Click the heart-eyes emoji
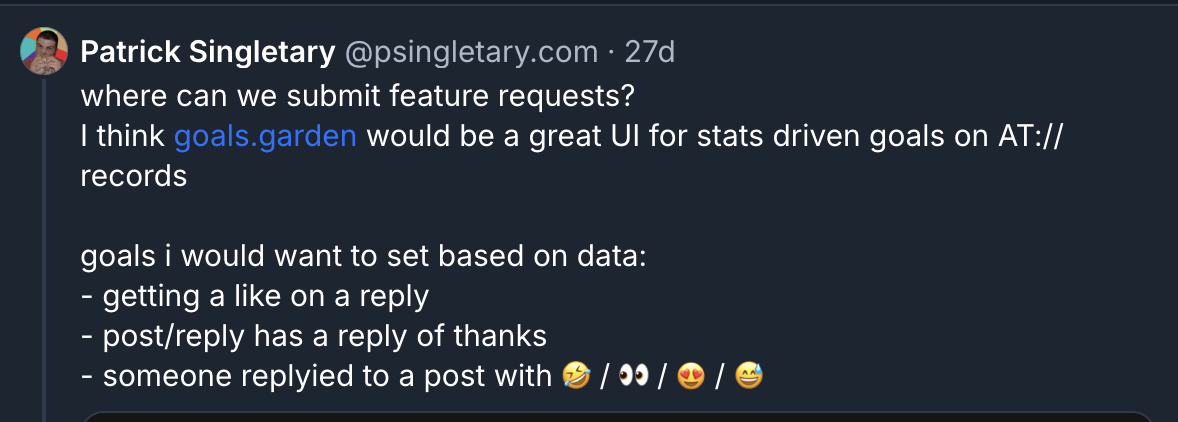 click(690, 376)
